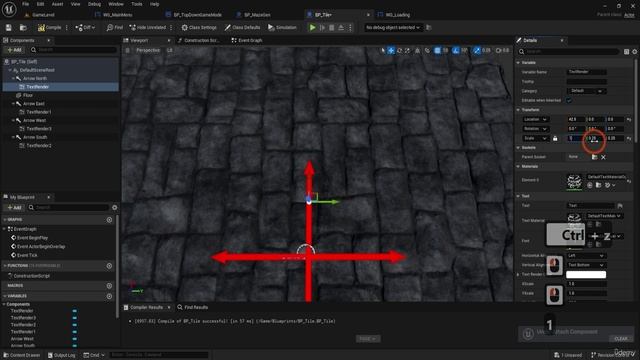This screenshot has height=360, width=640.
Task: Start Simulation mode
Action: pos(282,28)
